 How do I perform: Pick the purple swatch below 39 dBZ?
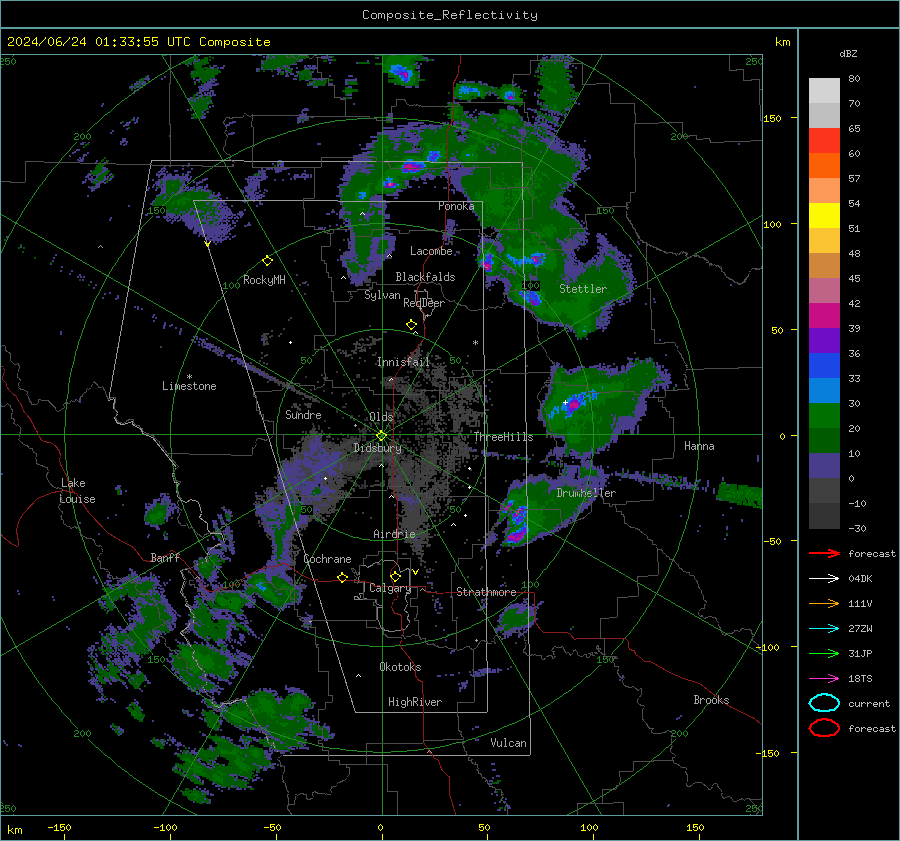(x=824, y=340)
